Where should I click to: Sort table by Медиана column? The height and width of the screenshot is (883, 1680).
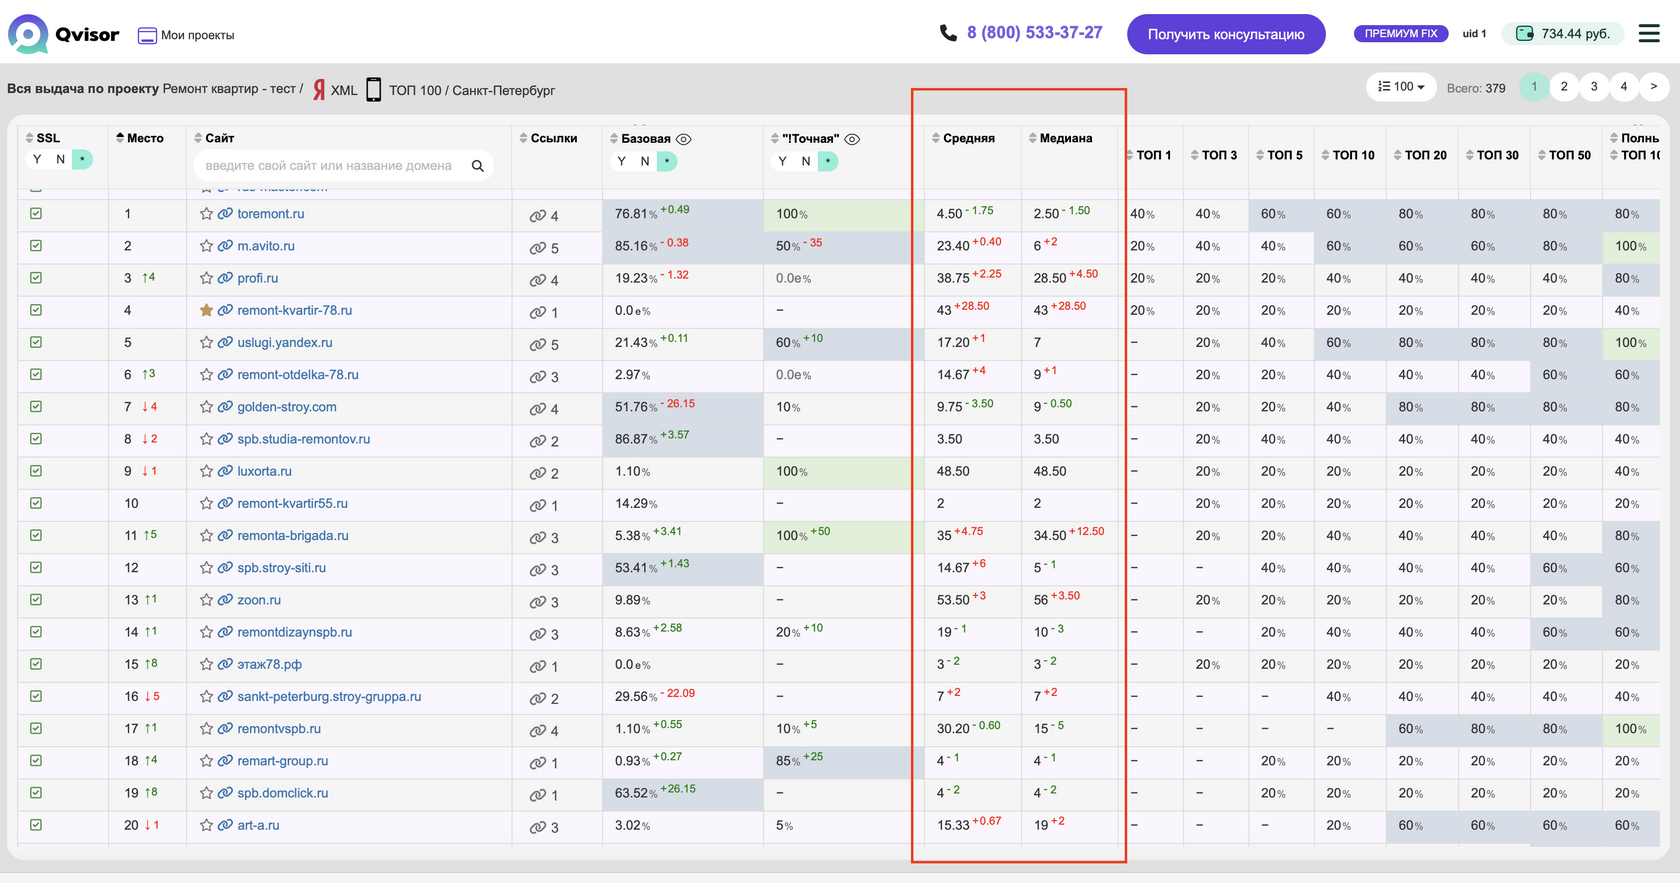pos(1060,138)
